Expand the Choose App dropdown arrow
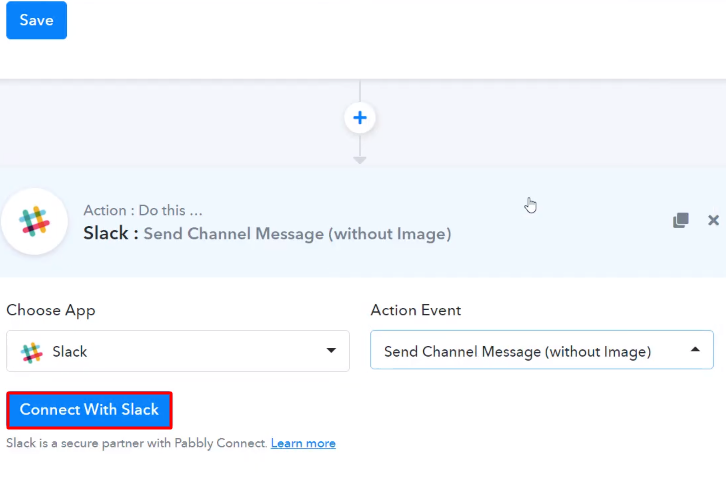The width and height of the screenshot is (726, 500). tap(331, 350)
